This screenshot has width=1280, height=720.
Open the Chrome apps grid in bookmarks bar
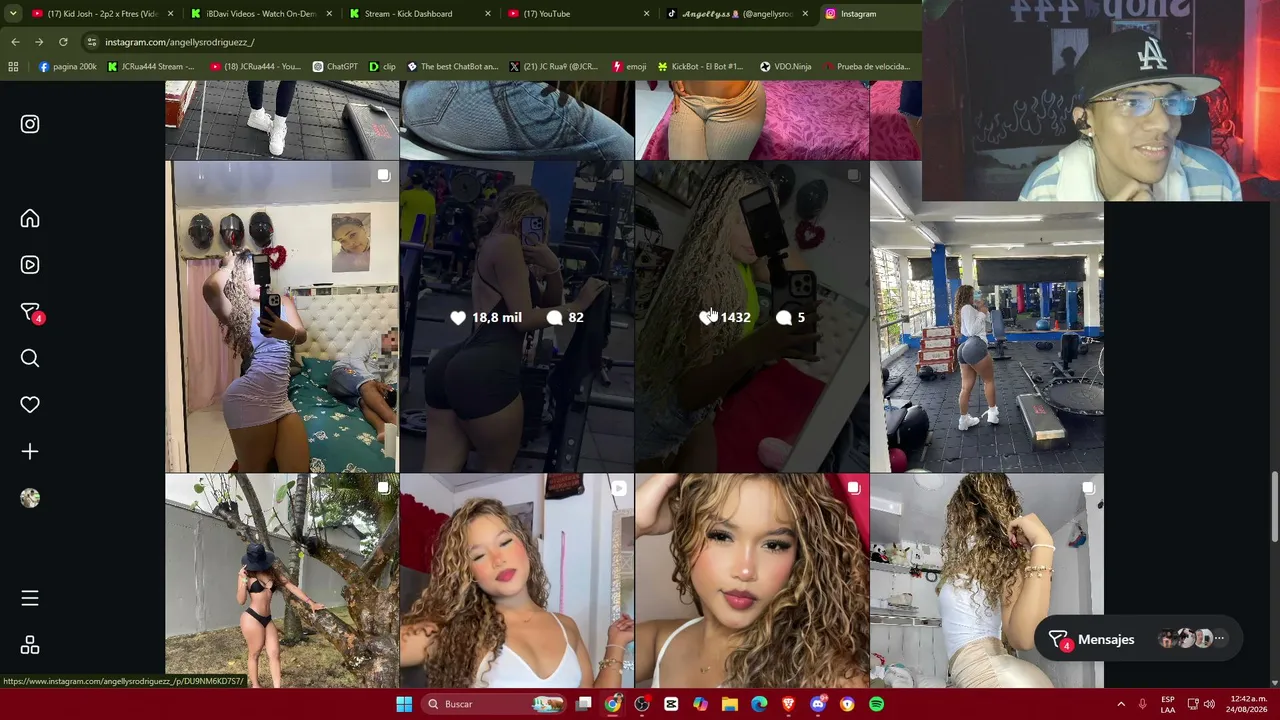[13, 67]
